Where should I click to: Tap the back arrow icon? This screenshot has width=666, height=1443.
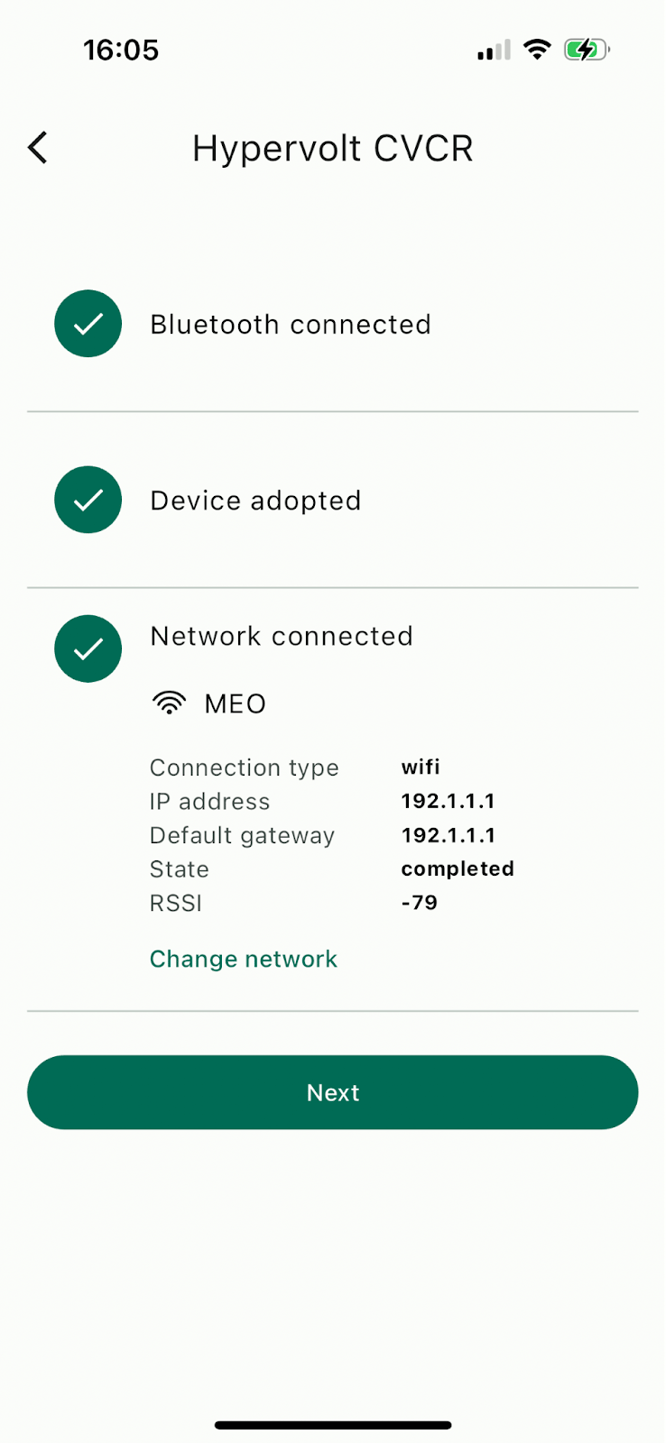pos(37,147)
